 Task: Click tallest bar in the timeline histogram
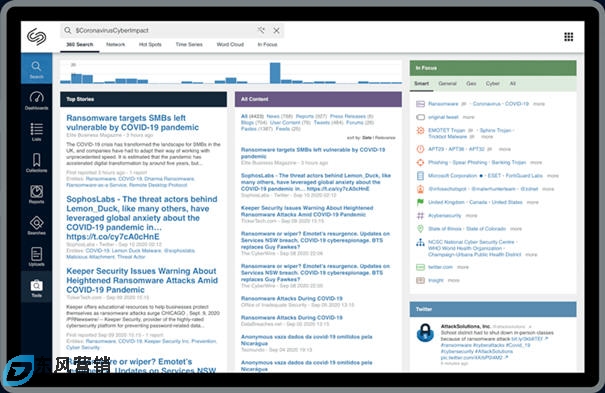point(275,73)
